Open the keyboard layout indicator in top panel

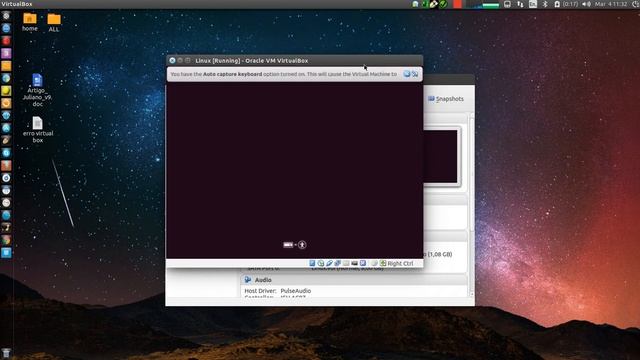[533, 4]
